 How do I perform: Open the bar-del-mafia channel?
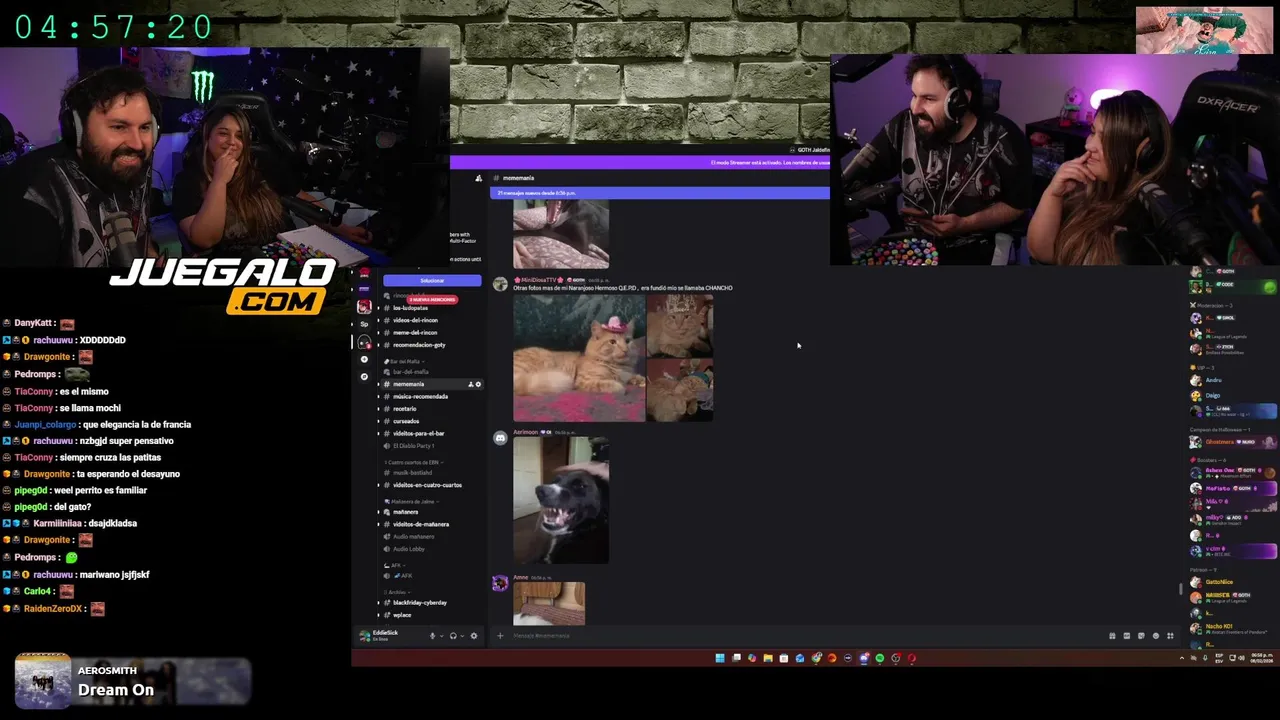click(410, 372)
